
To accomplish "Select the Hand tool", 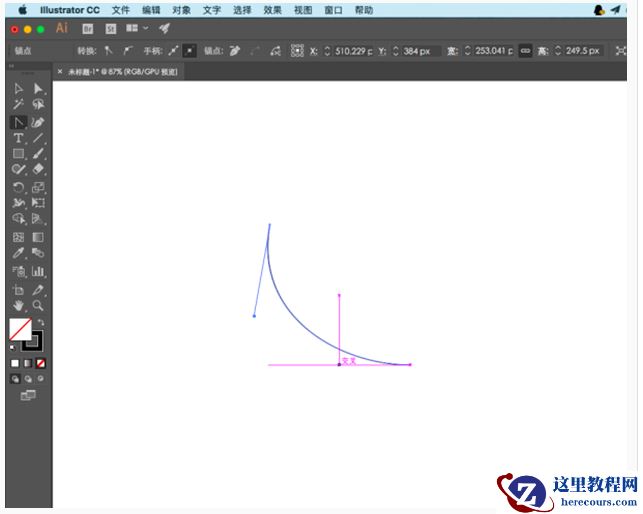I will (x=18, y=305).
